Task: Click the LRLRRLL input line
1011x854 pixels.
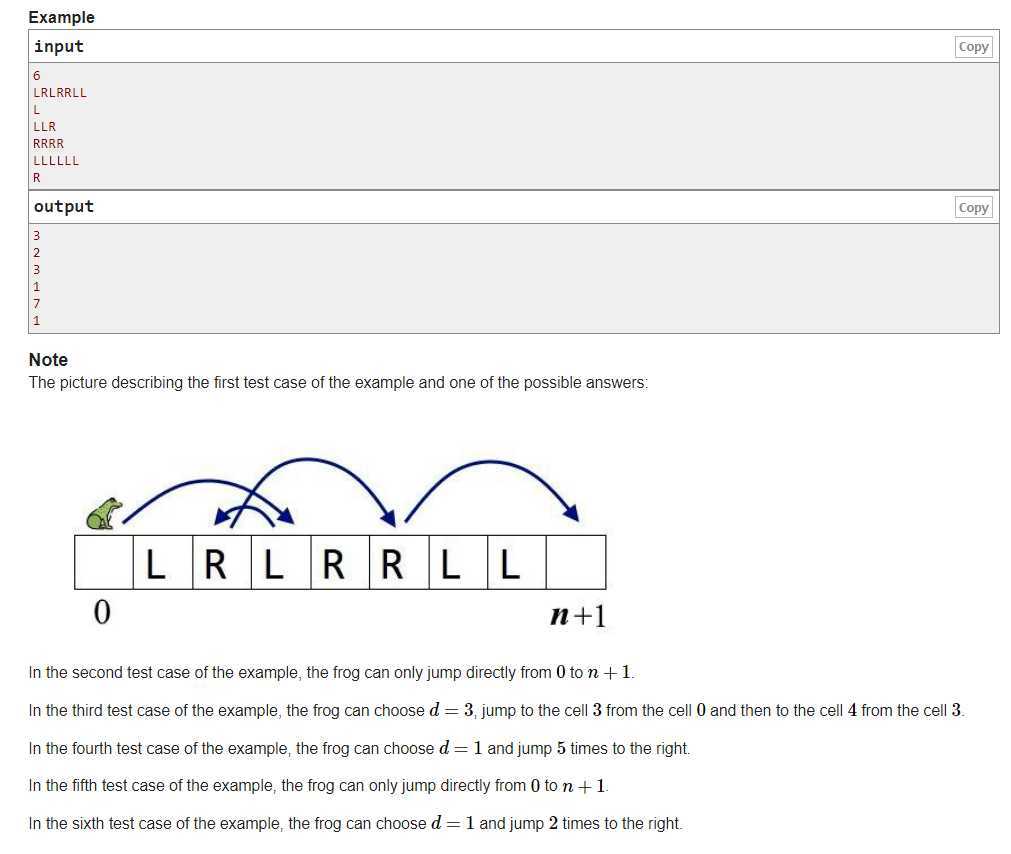Action: tap(60, 93)
